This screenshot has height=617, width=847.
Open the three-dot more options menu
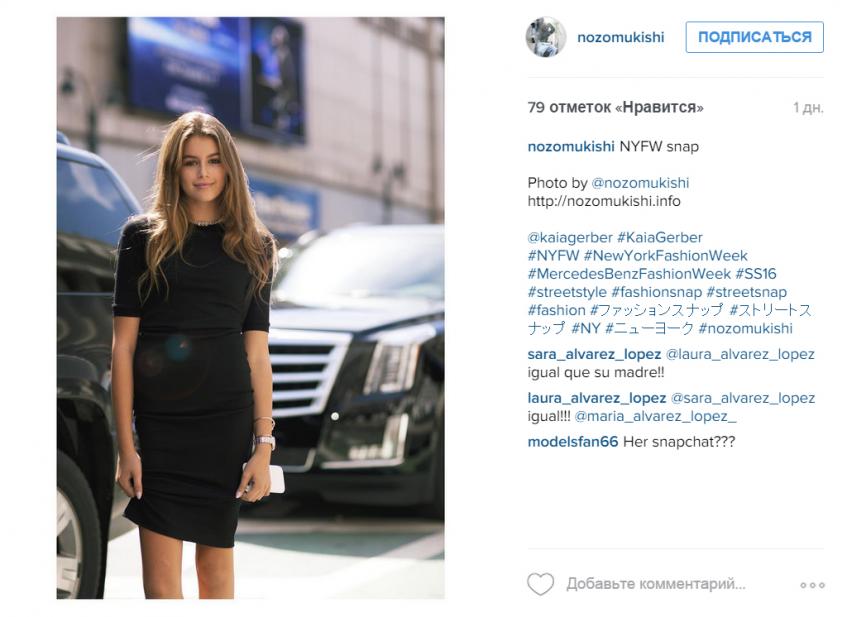pos(812,585)
